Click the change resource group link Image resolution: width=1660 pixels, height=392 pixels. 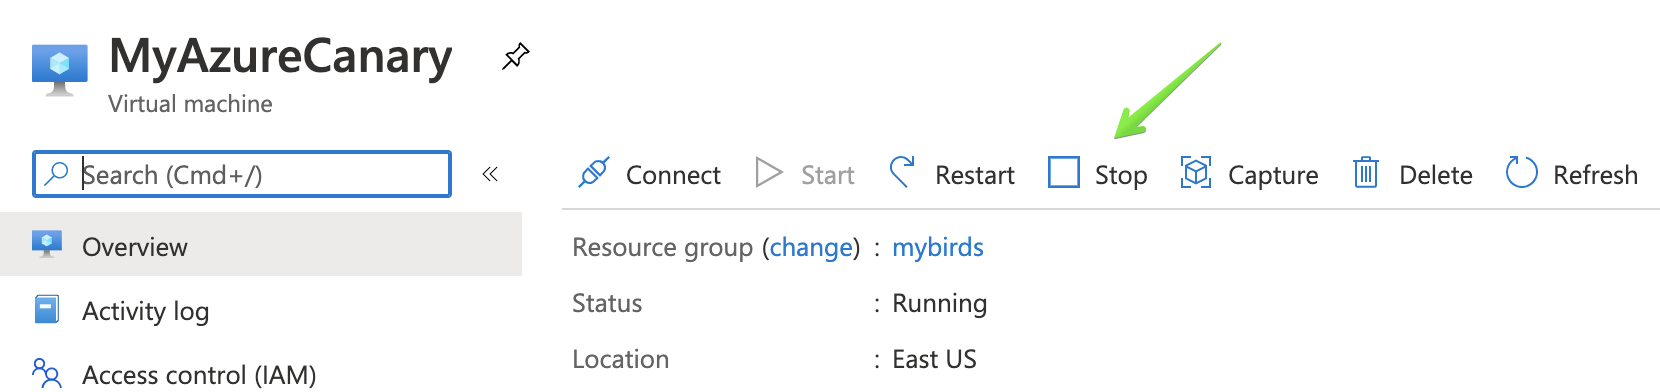(811, 247)
